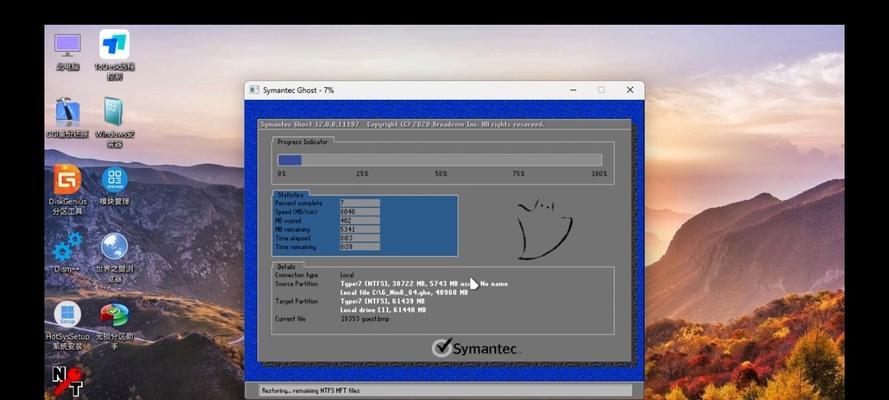The image size is (889, 400).
Task: Click the Percent complete value field
Action: click(359, 203)
